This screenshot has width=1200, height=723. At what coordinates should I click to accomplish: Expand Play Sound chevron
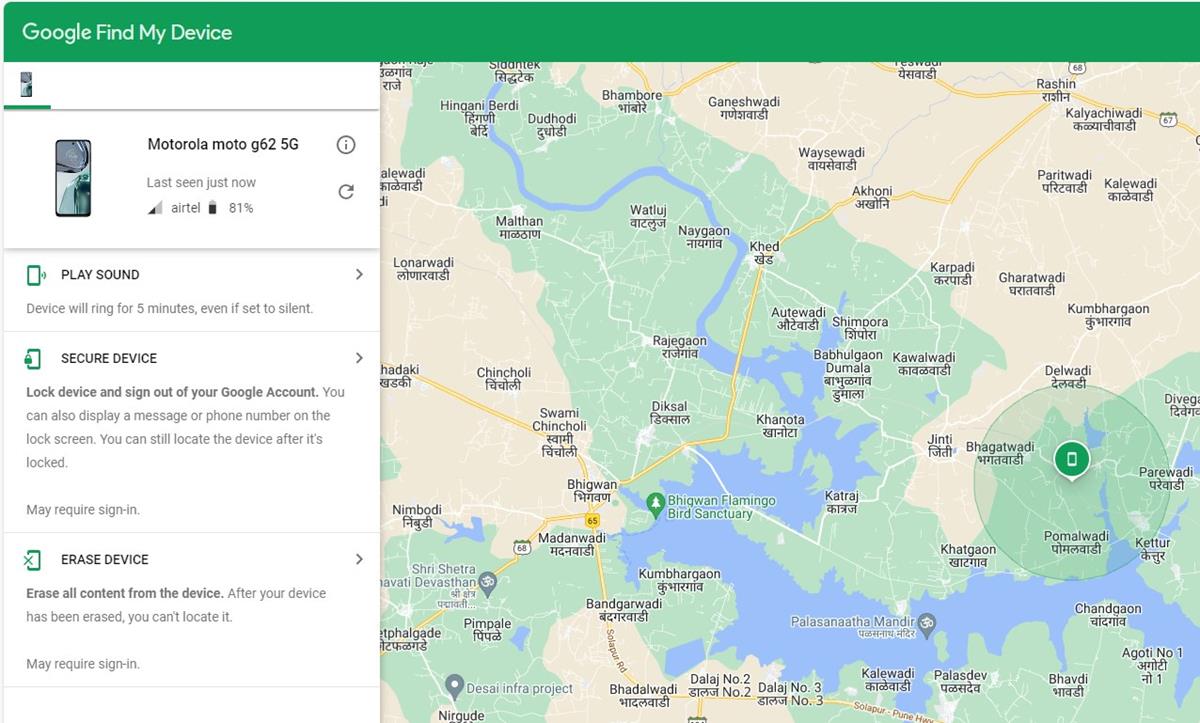(x=359, y=274)
